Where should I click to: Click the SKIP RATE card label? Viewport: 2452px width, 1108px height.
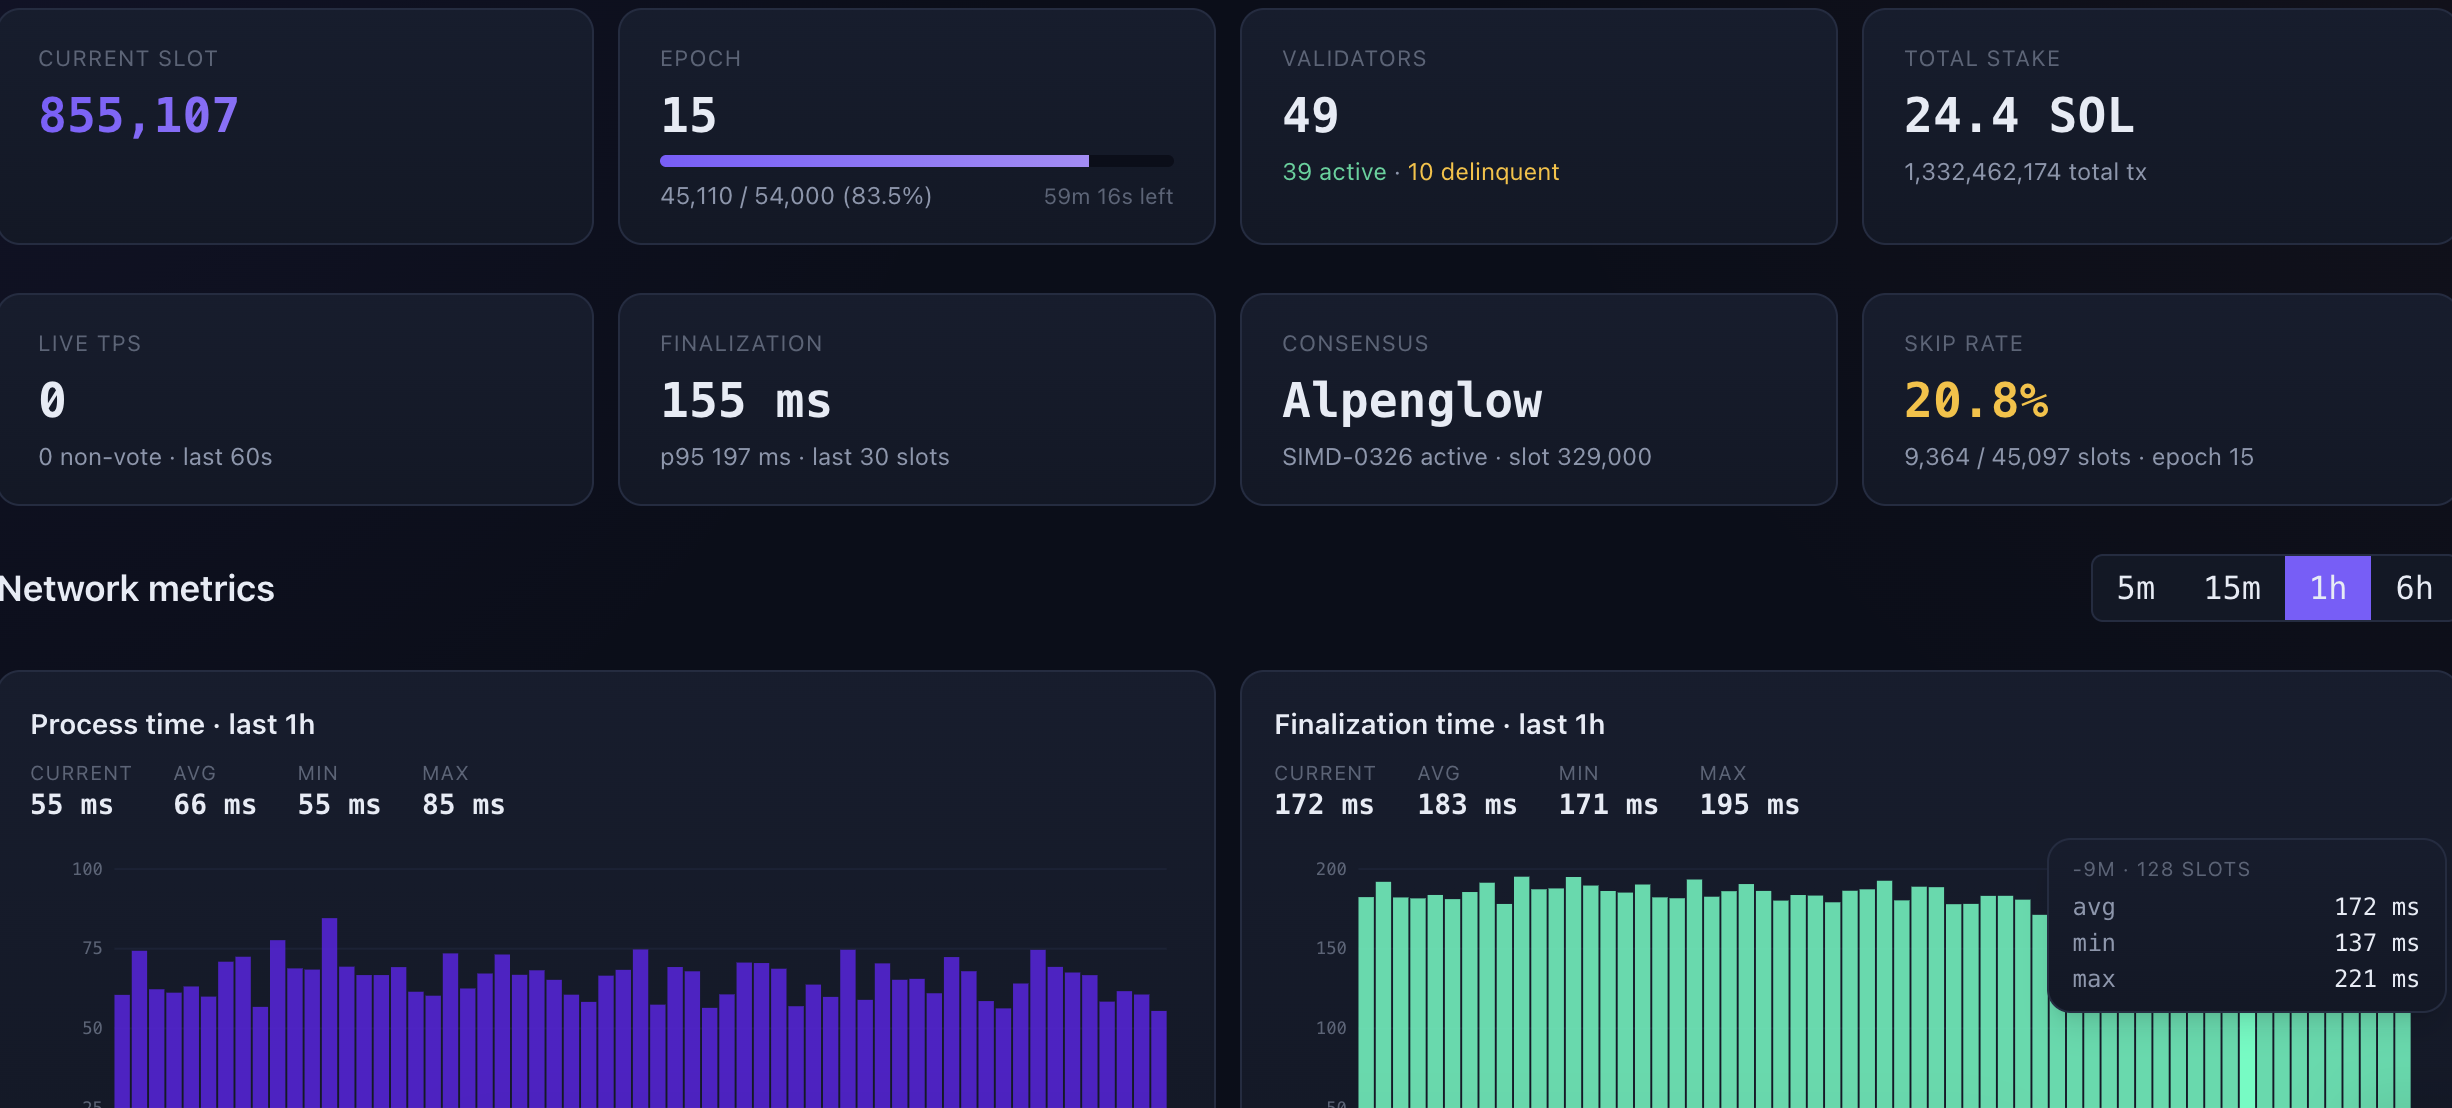click(1964, 344)
